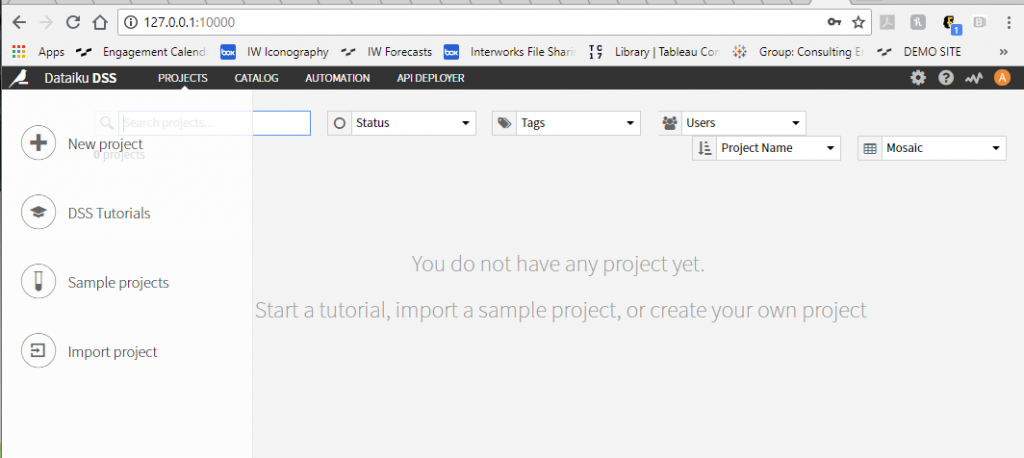Open the Project Name sort dropdown

pos(778,148)
